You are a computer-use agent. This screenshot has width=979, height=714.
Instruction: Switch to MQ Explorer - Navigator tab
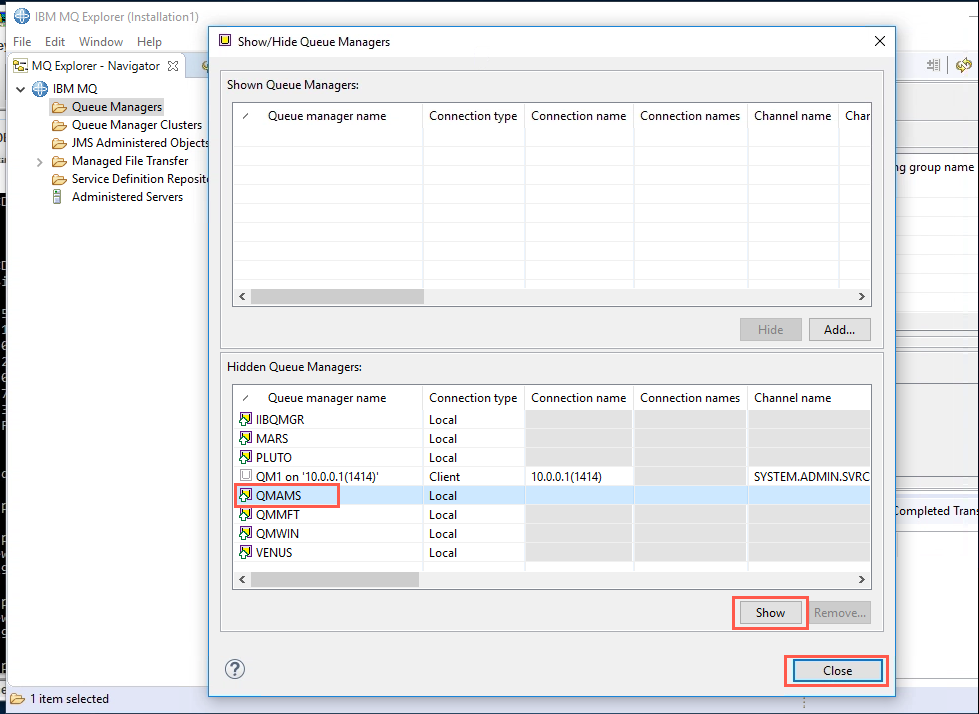[x=96, y=66]
